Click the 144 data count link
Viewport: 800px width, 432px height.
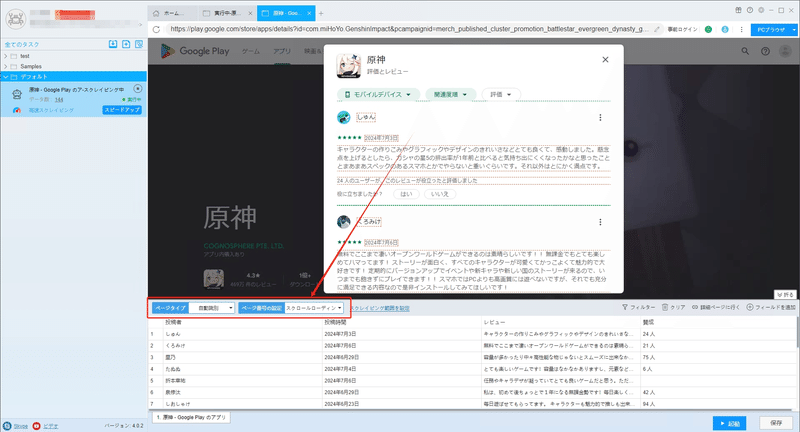click(x=59, y=99)
